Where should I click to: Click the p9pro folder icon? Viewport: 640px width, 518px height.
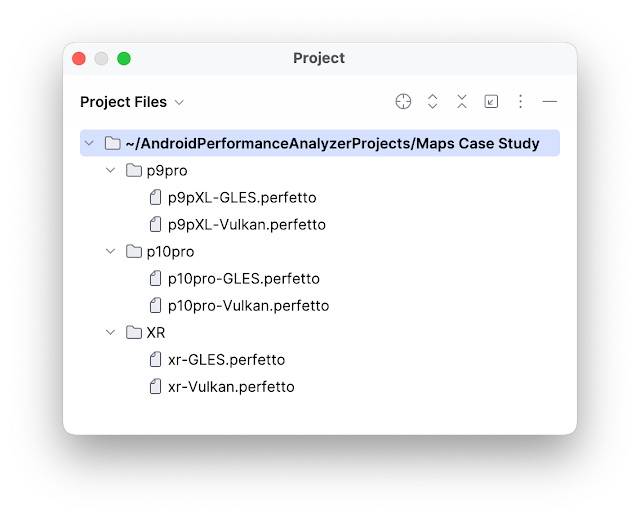133,170
